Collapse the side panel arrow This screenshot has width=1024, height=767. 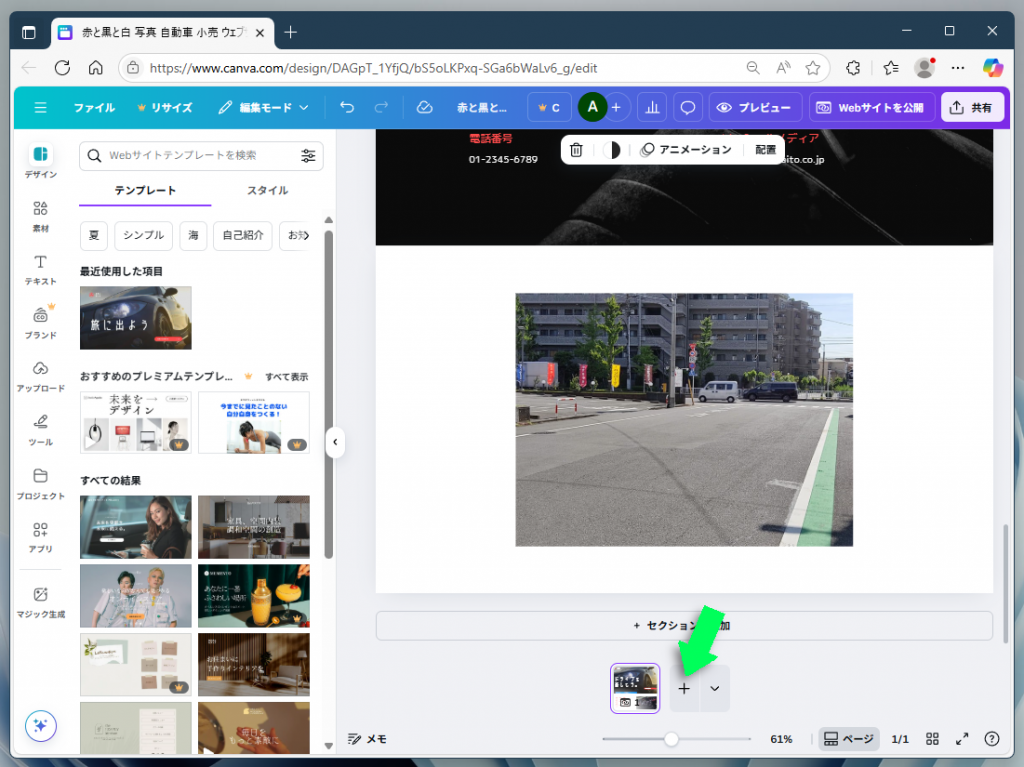335,441
